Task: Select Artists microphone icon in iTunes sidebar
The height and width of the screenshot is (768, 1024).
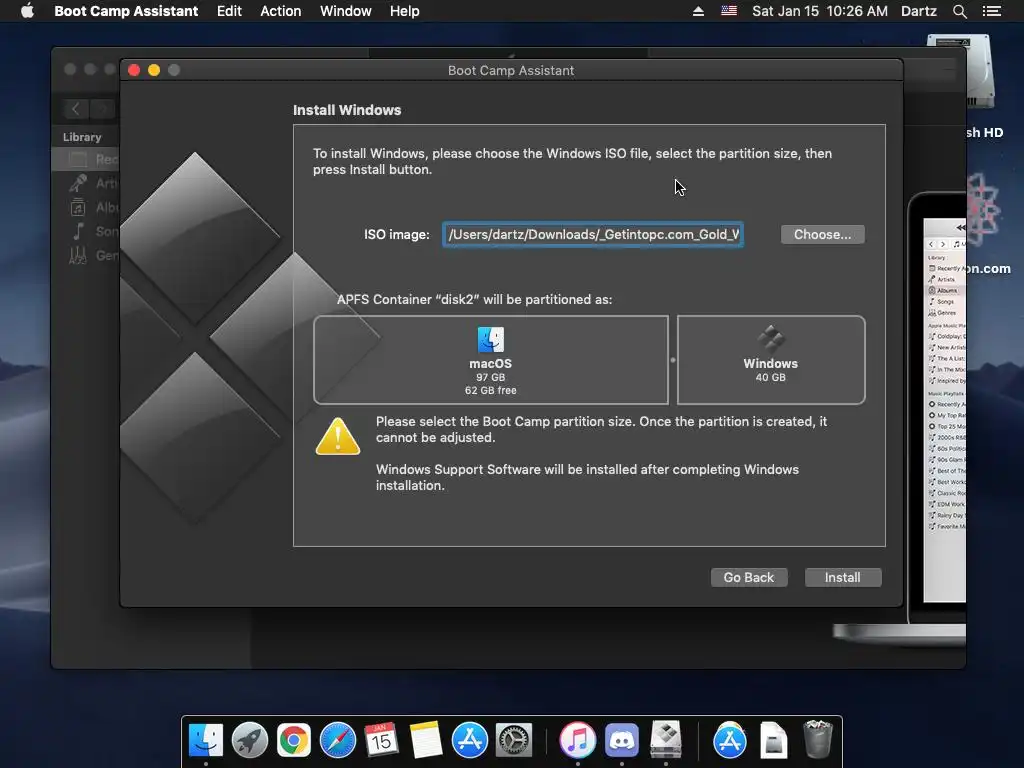Action: coord(78,184)
